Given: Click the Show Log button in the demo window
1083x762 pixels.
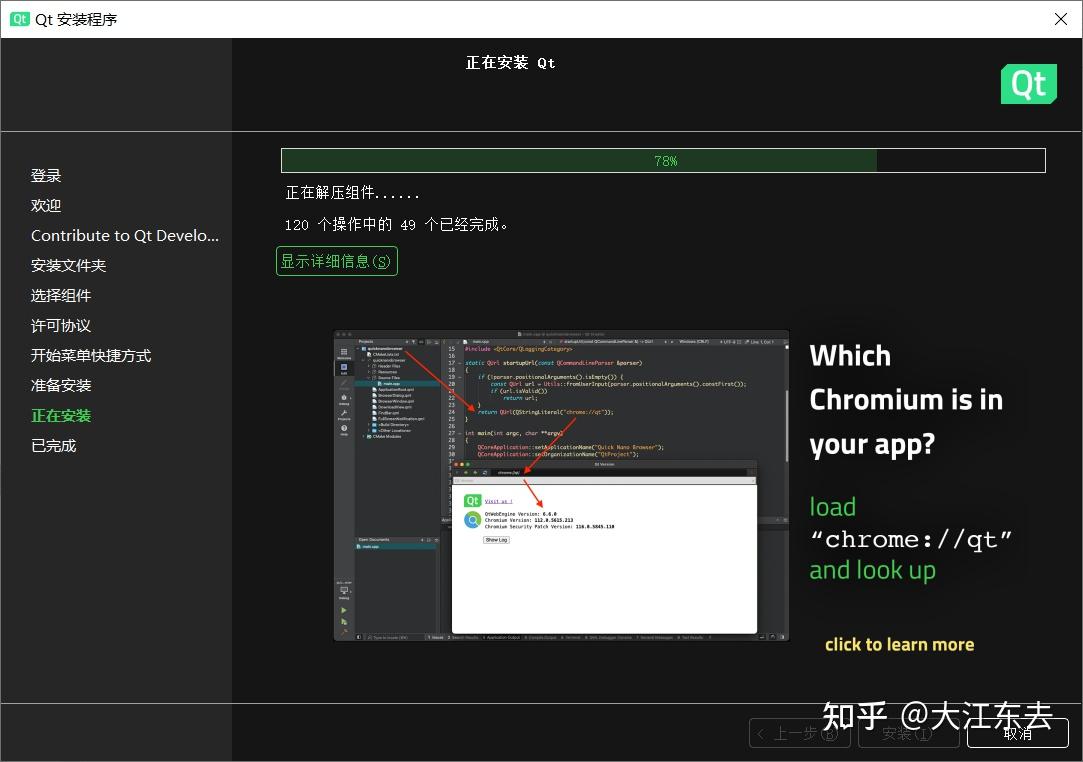Looking at the screenshot, I should (497, 540).
